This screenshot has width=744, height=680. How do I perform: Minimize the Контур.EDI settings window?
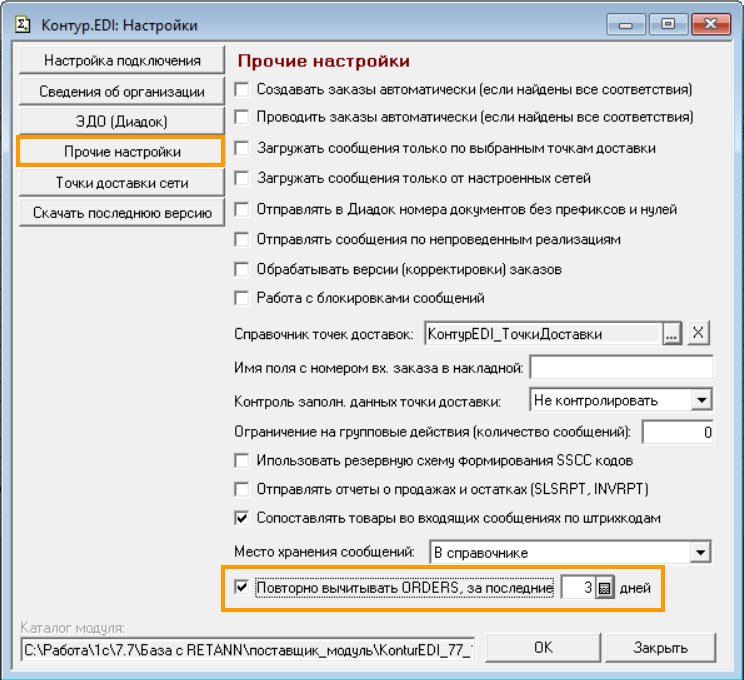click(625, 24)
